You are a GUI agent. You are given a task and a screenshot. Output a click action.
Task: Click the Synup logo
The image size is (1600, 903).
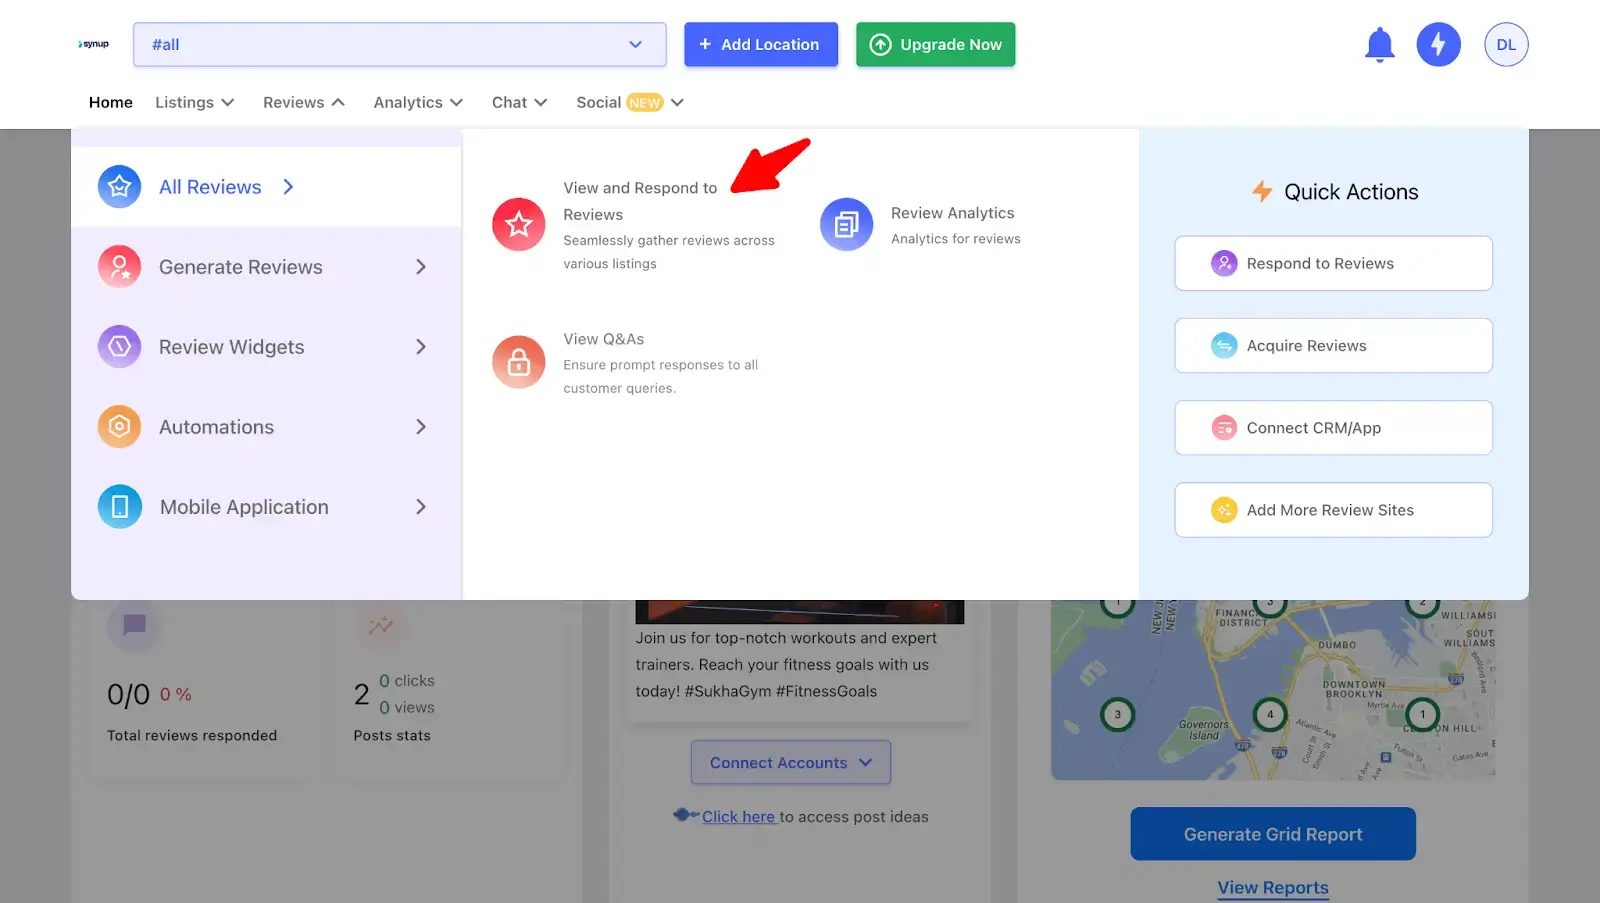(94, 44)
